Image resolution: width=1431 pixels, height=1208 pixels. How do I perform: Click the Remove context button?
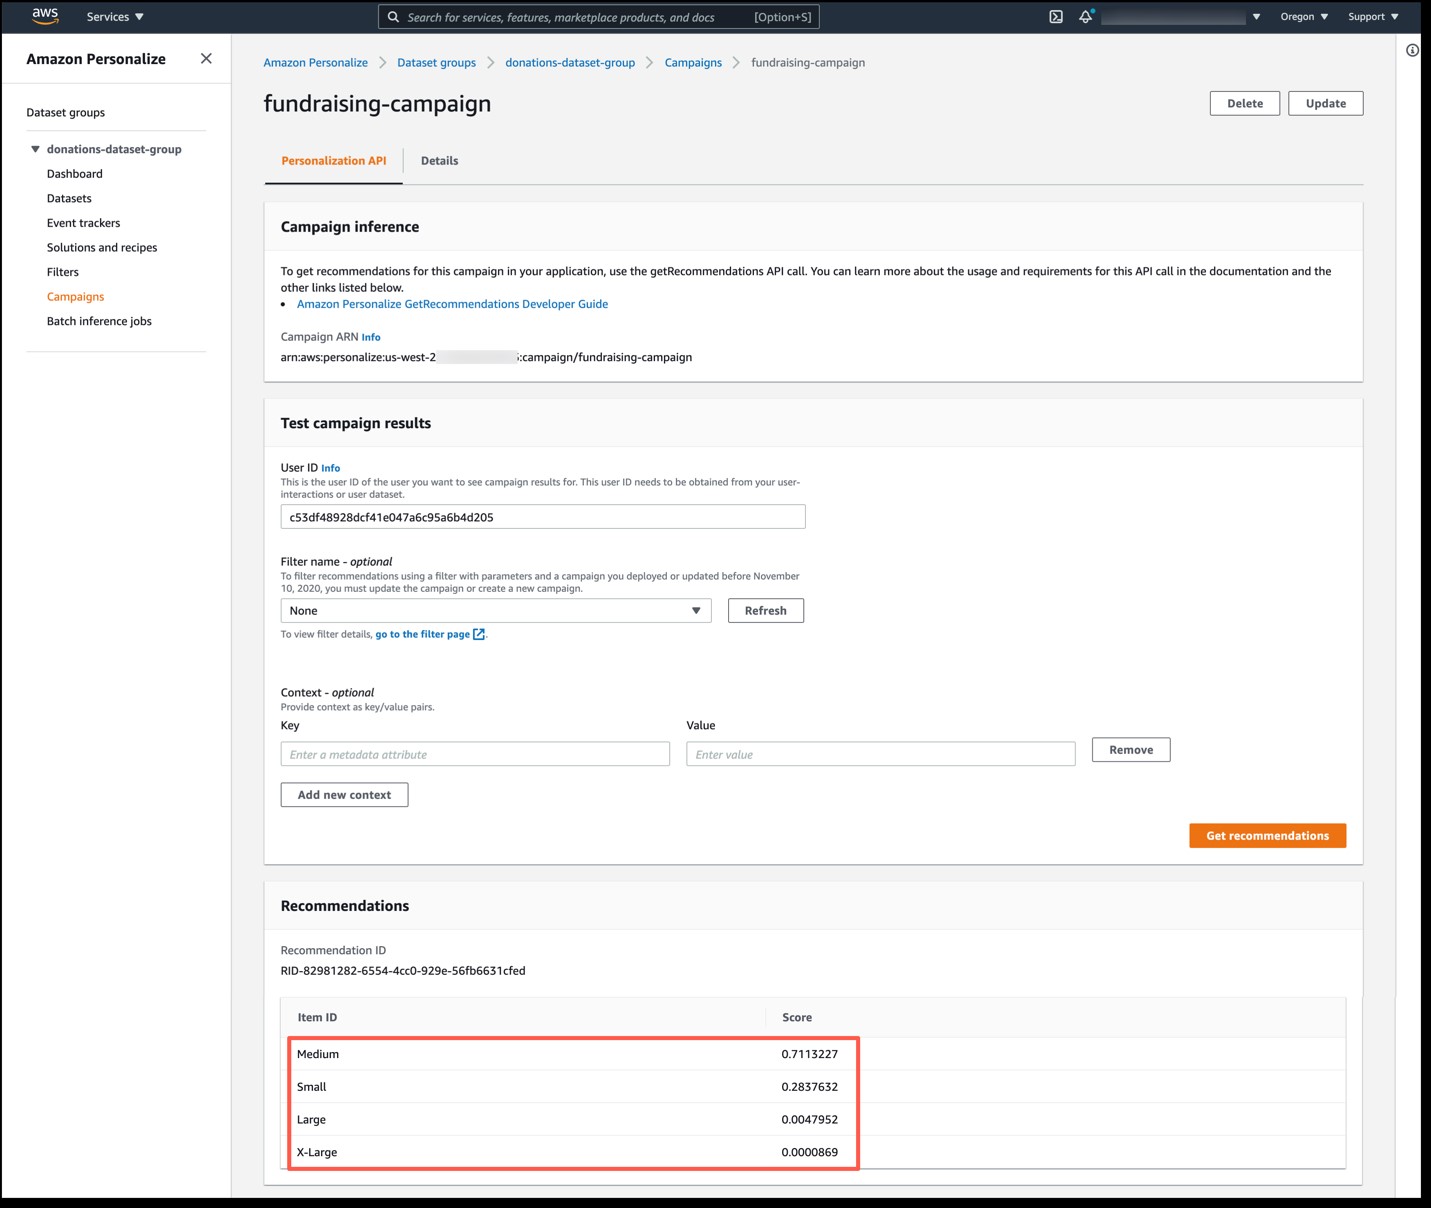[1131, 750]
